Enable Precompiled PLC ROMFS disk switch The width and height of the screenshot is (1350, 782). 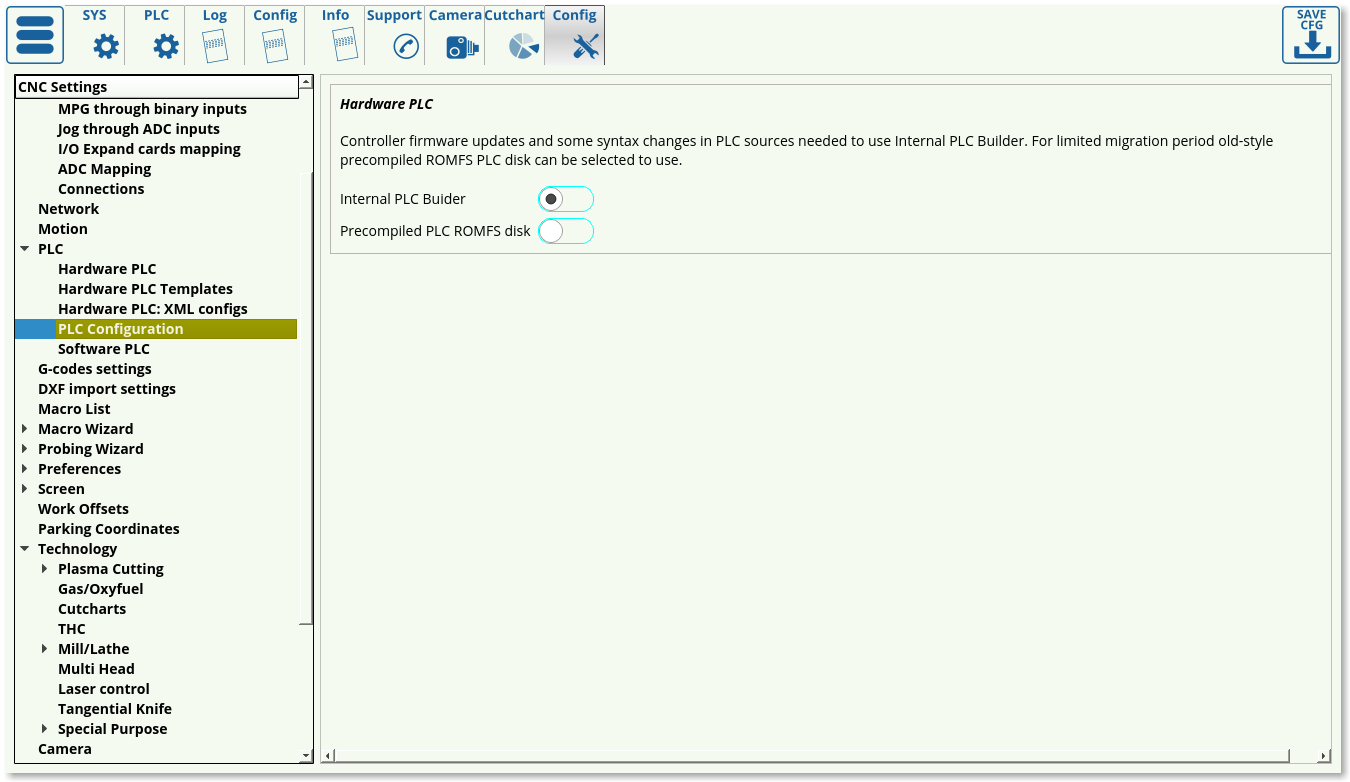(565, 231)
